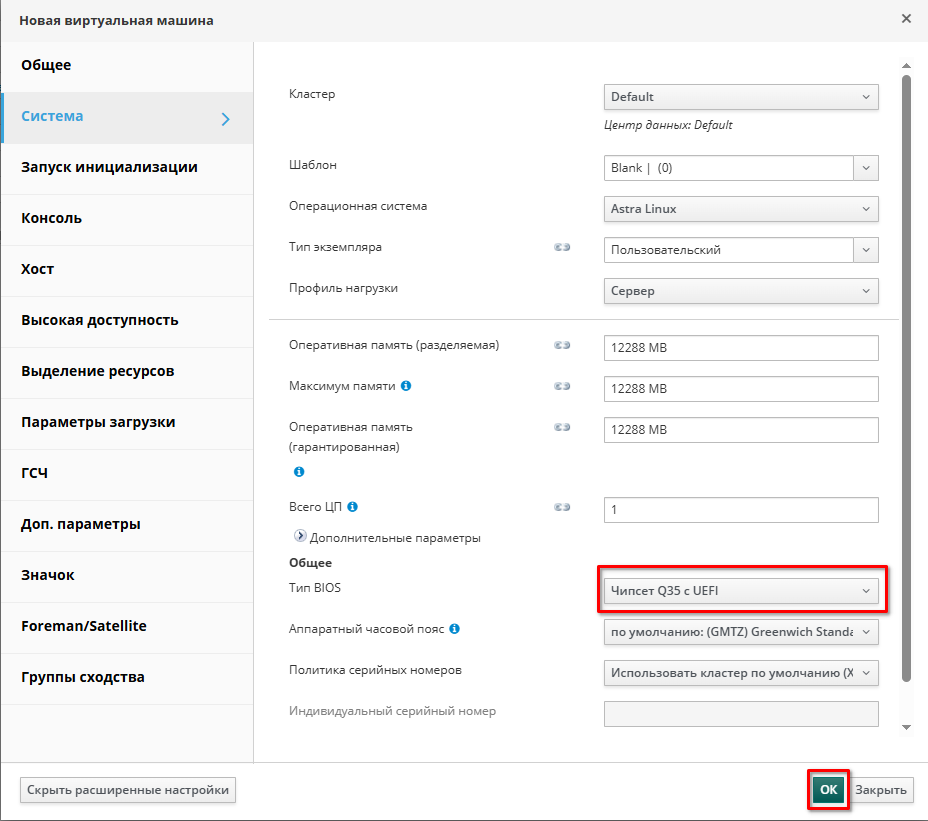Click the link icon in the Всего ЦП row
Screen dimensions: 928x821
click(561, 508)
